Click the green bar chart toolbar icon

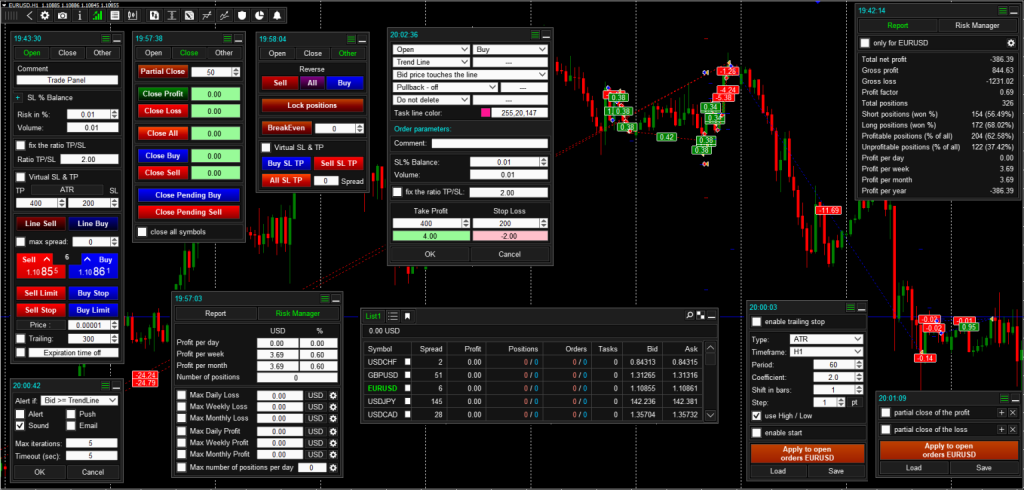(x=96, y=16)
